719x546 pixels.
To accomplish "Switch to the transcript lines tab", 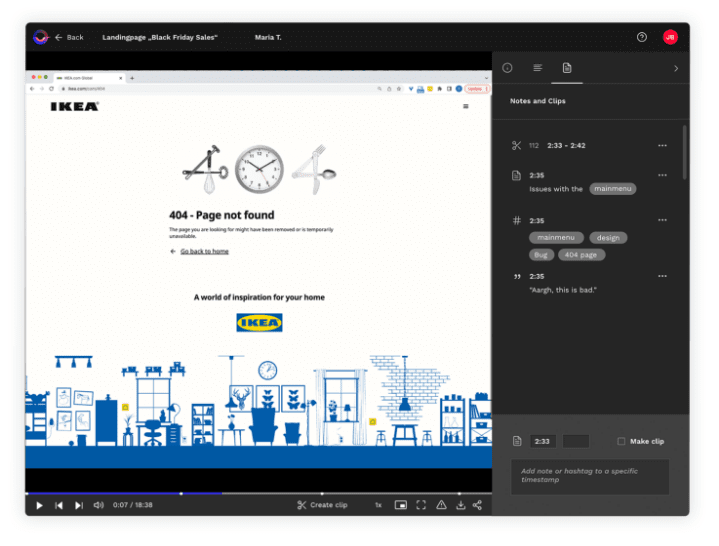I will [537, 68].
